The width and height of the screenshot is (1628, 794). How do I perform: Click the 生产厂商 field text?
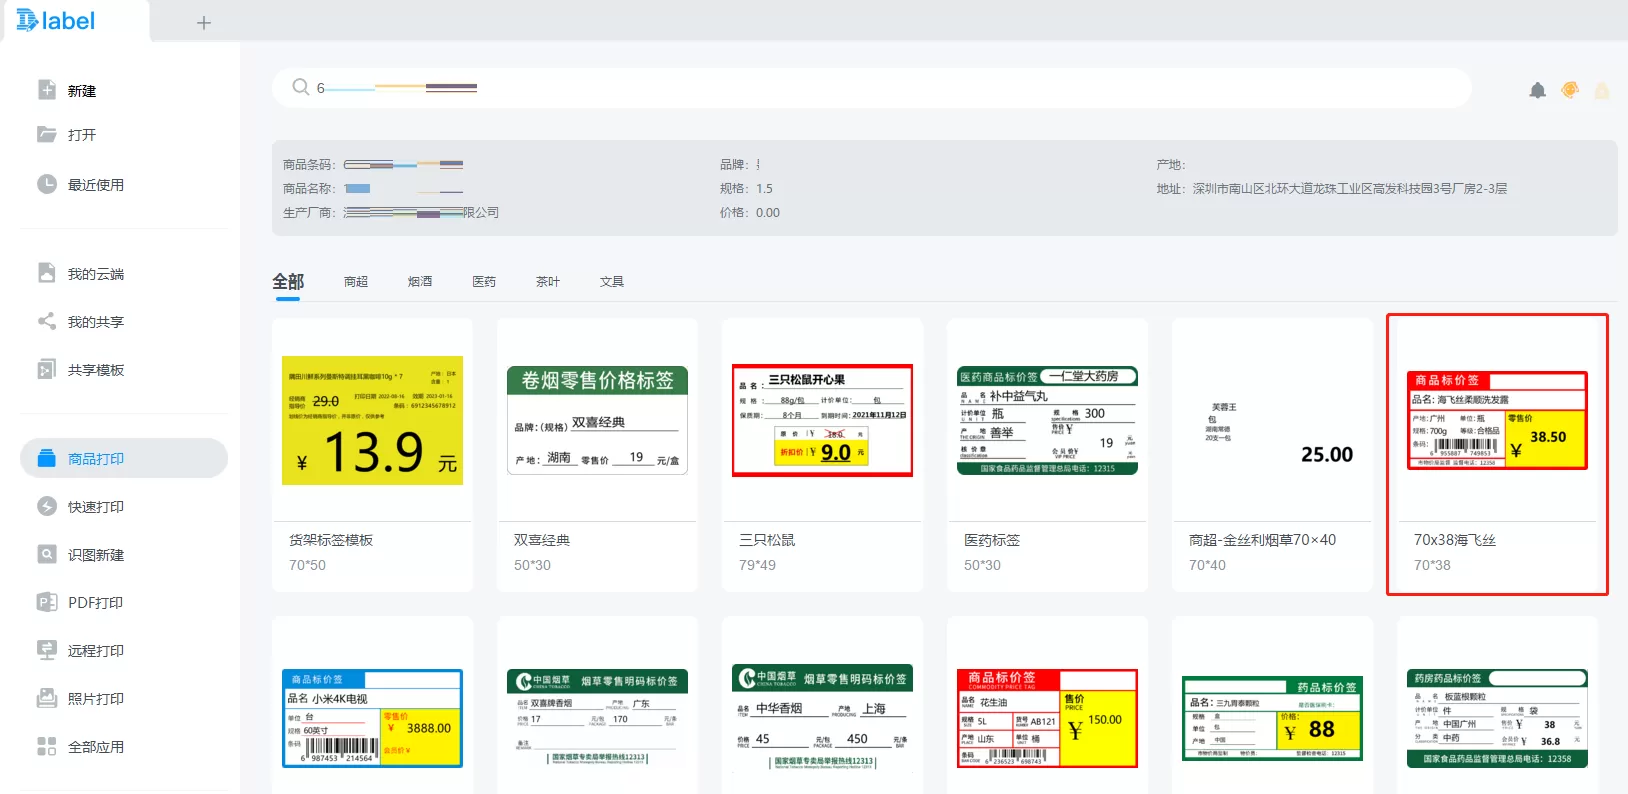(x=391, y=213)
